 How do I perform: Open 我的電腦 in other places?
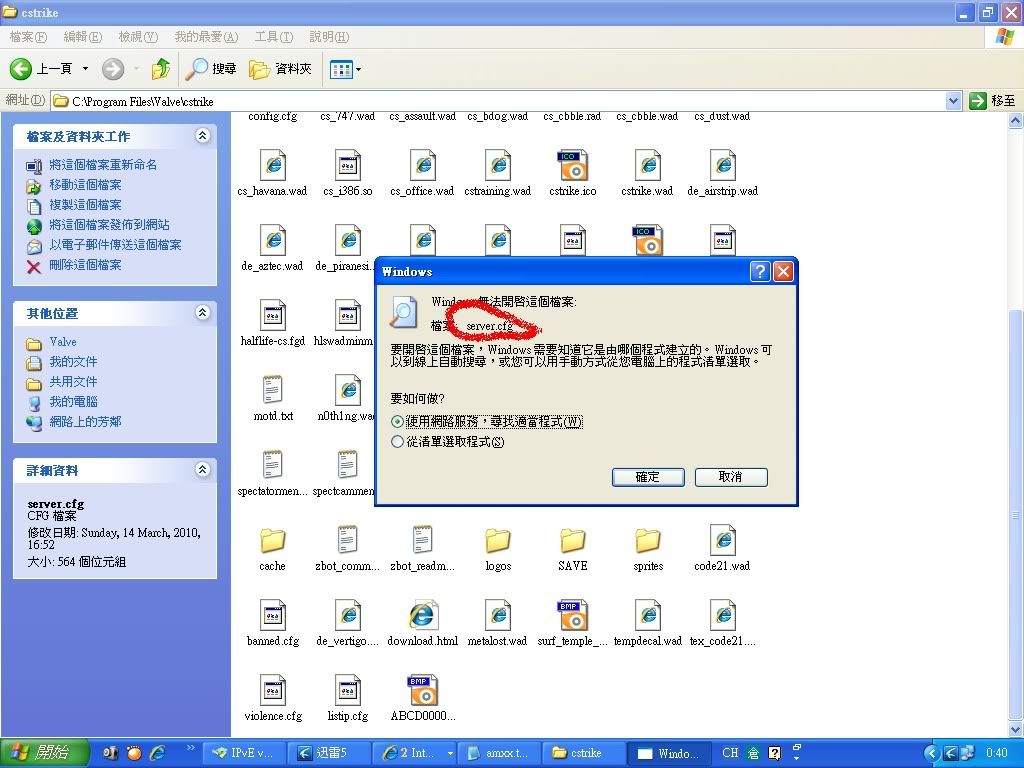(x=73, y=402)
